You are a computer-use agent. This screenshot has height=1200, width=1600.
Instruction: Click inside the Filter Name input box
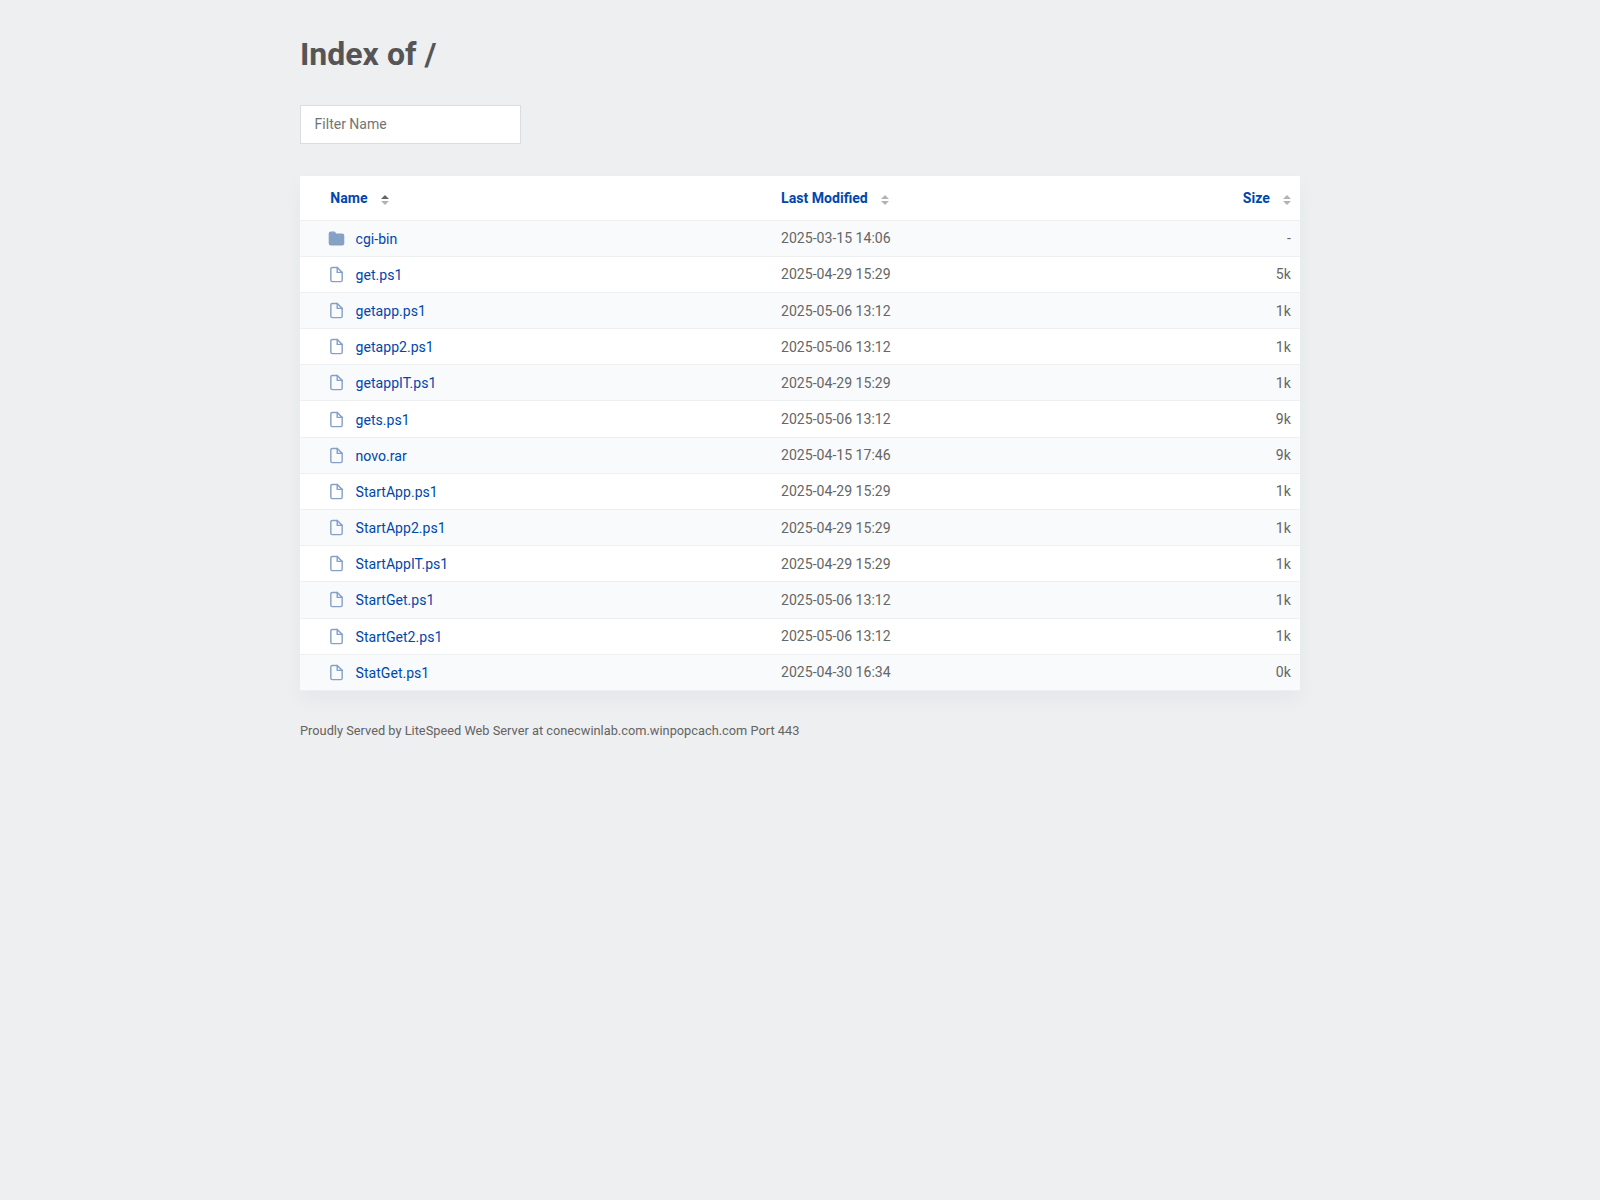409,124
